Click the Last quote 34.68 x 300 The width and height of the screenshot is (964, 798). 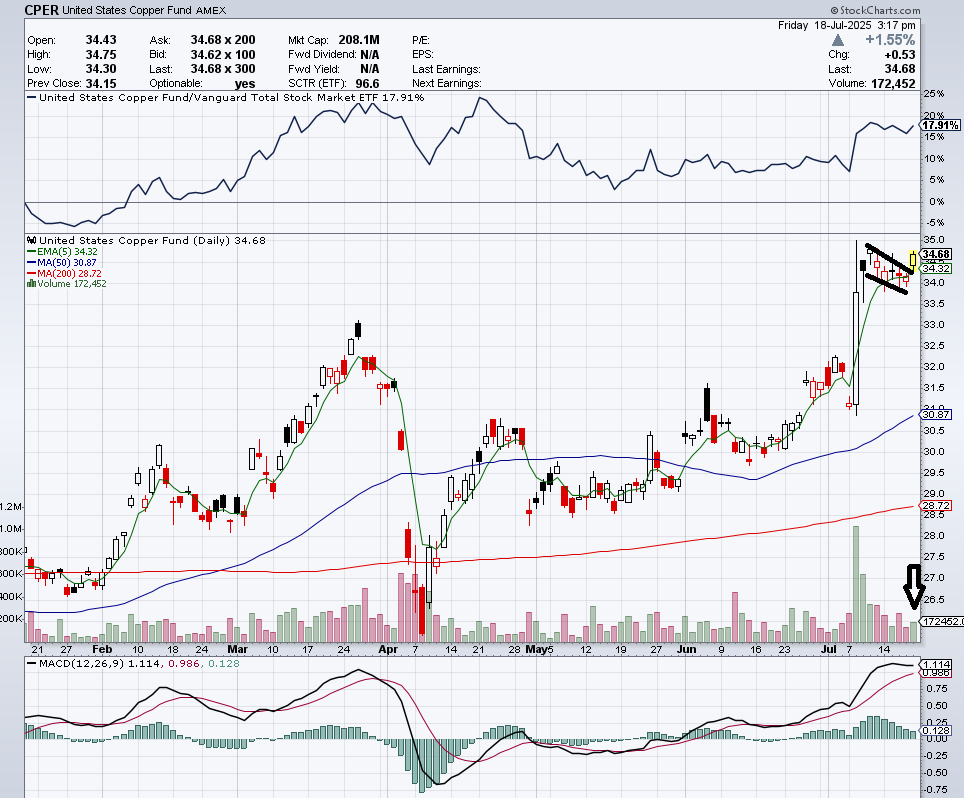[223, 69]
